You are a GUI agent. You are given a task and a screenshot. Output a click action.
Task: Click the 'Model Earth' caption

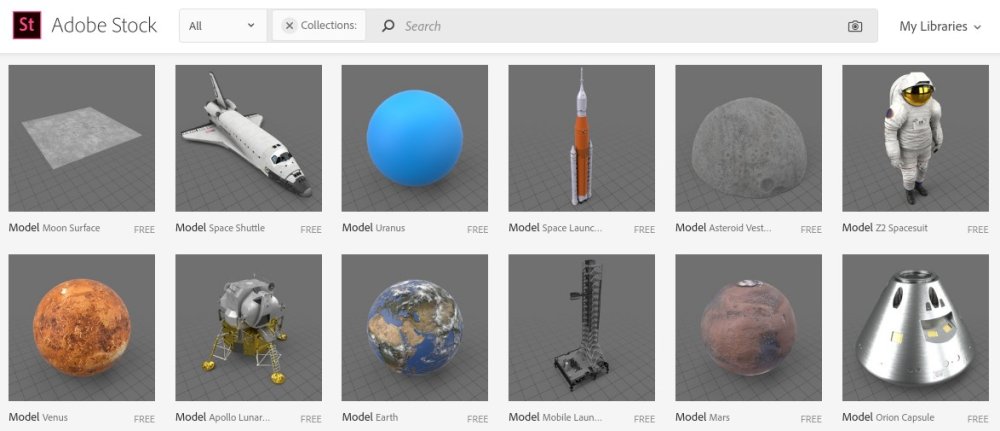370,417
